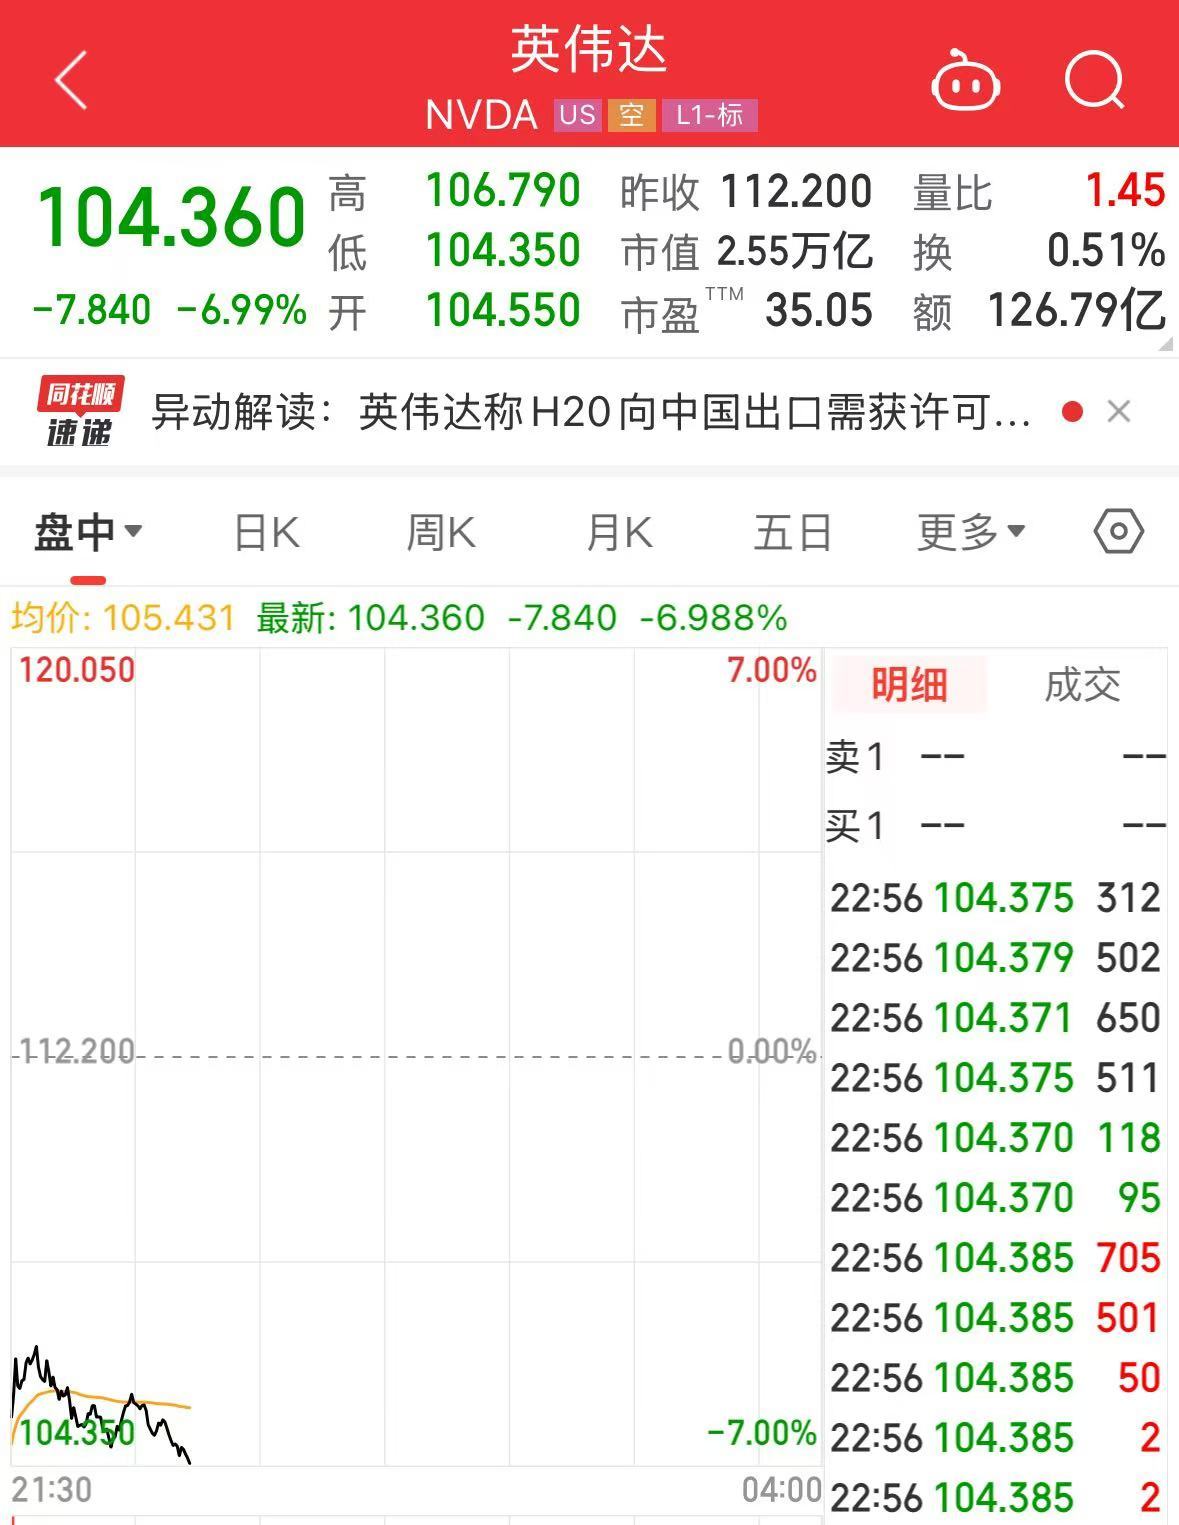The width and height of the screenshot is (1179, 1525).
Task: Expand quote details corner triangle
Action: [x=1165, y=344]
